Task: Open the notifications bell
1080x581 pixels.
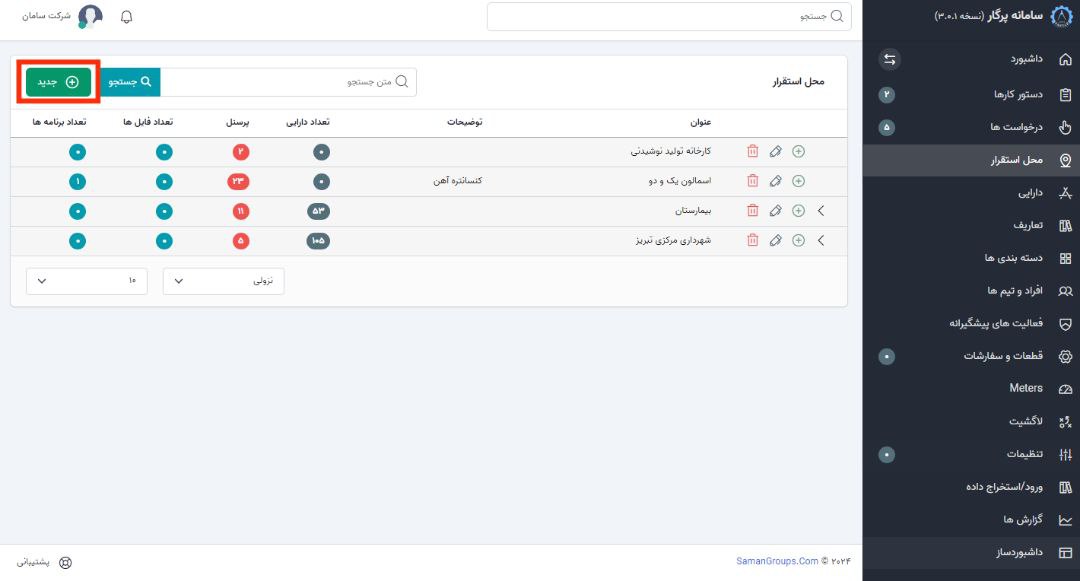Action: [x=126, y=17]
